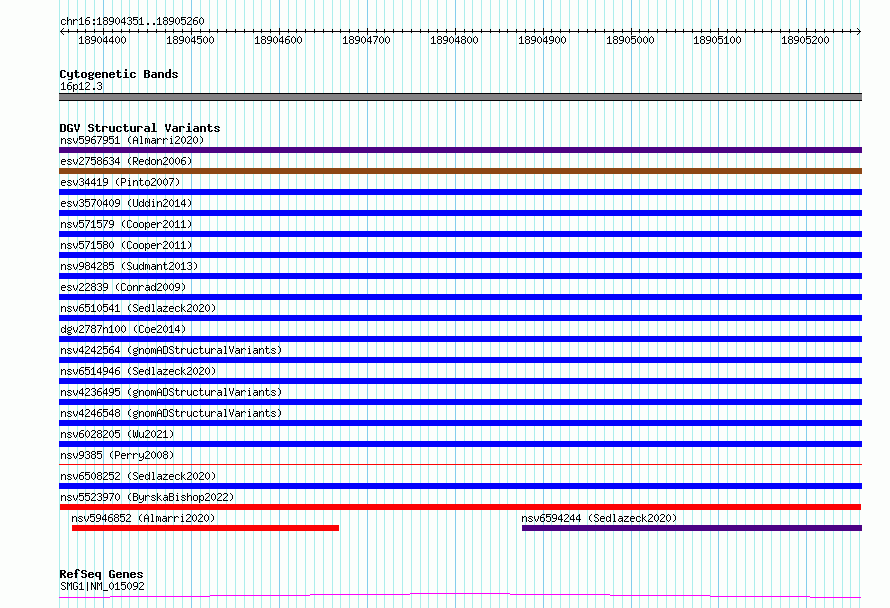Click the nsv571579 (Cooper2011) label
890x608 pixels.
tap(126, 224)
